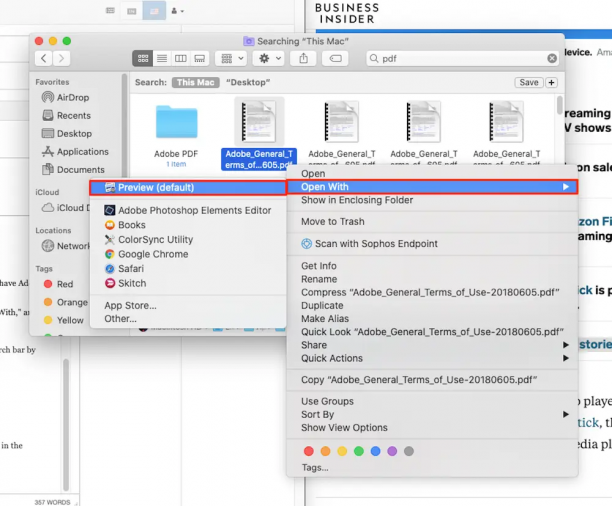612x506 pixels.
Task: Select the Red tag in sidebar
Action: 59,284
